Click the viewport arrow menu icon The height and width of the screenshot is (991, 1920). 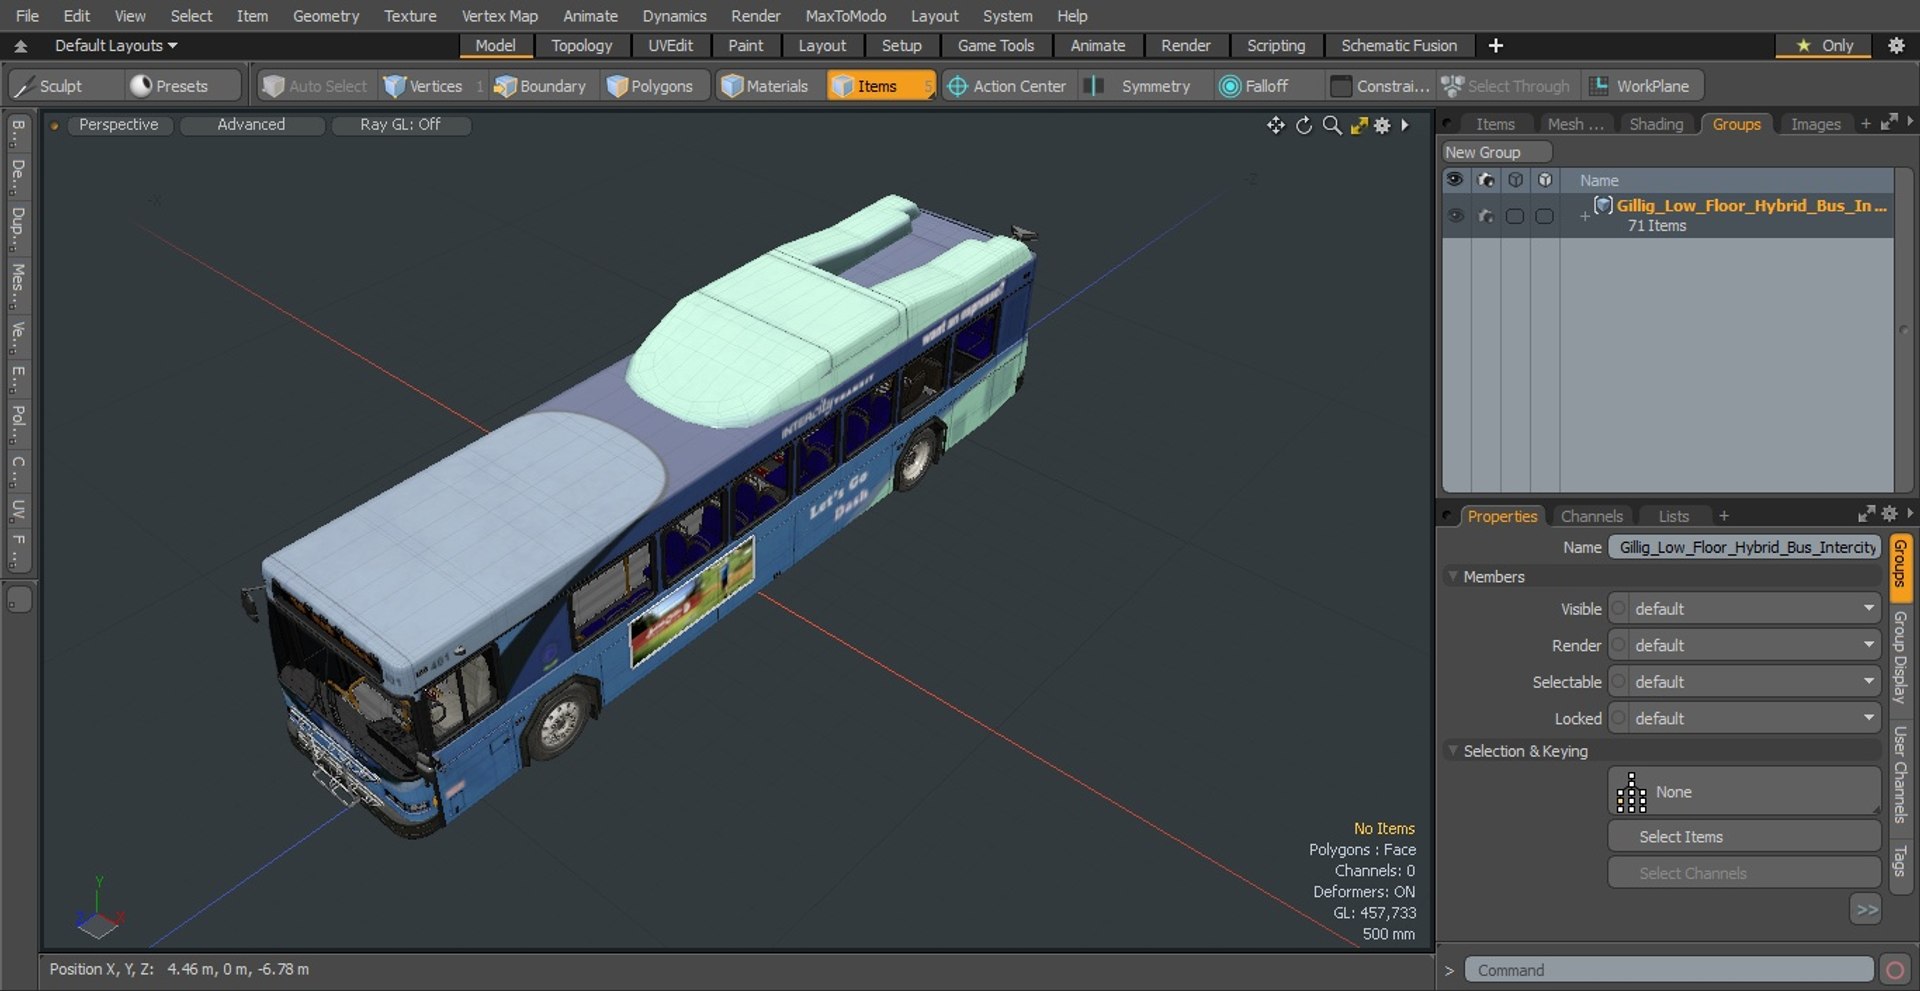[1405, 125]
